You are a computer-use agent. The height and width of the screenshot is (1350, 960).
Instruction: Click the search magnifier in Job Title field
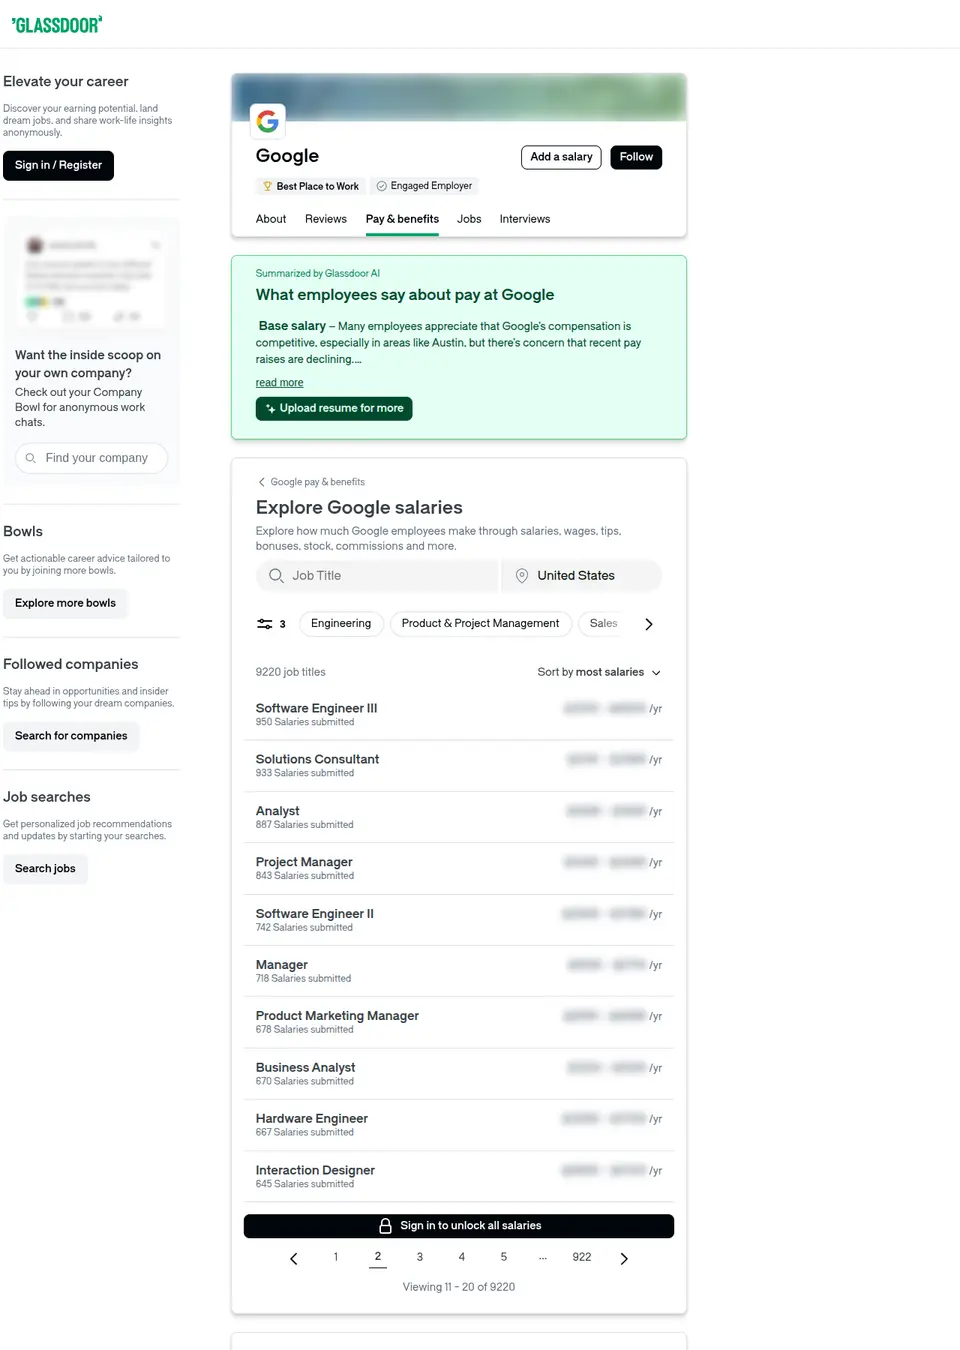[x=276, y=576]
